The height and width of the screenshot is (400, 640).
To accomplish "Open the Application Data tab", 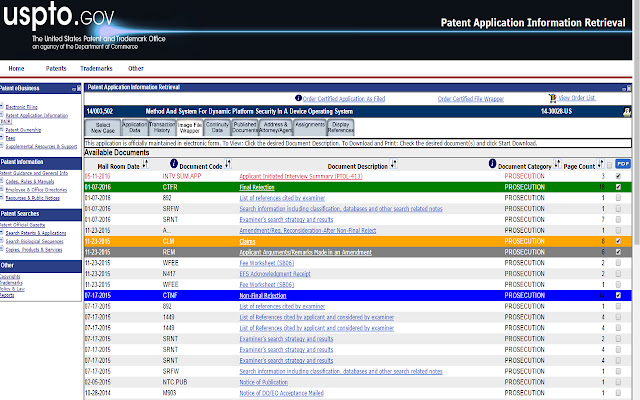I will point(135,128).
